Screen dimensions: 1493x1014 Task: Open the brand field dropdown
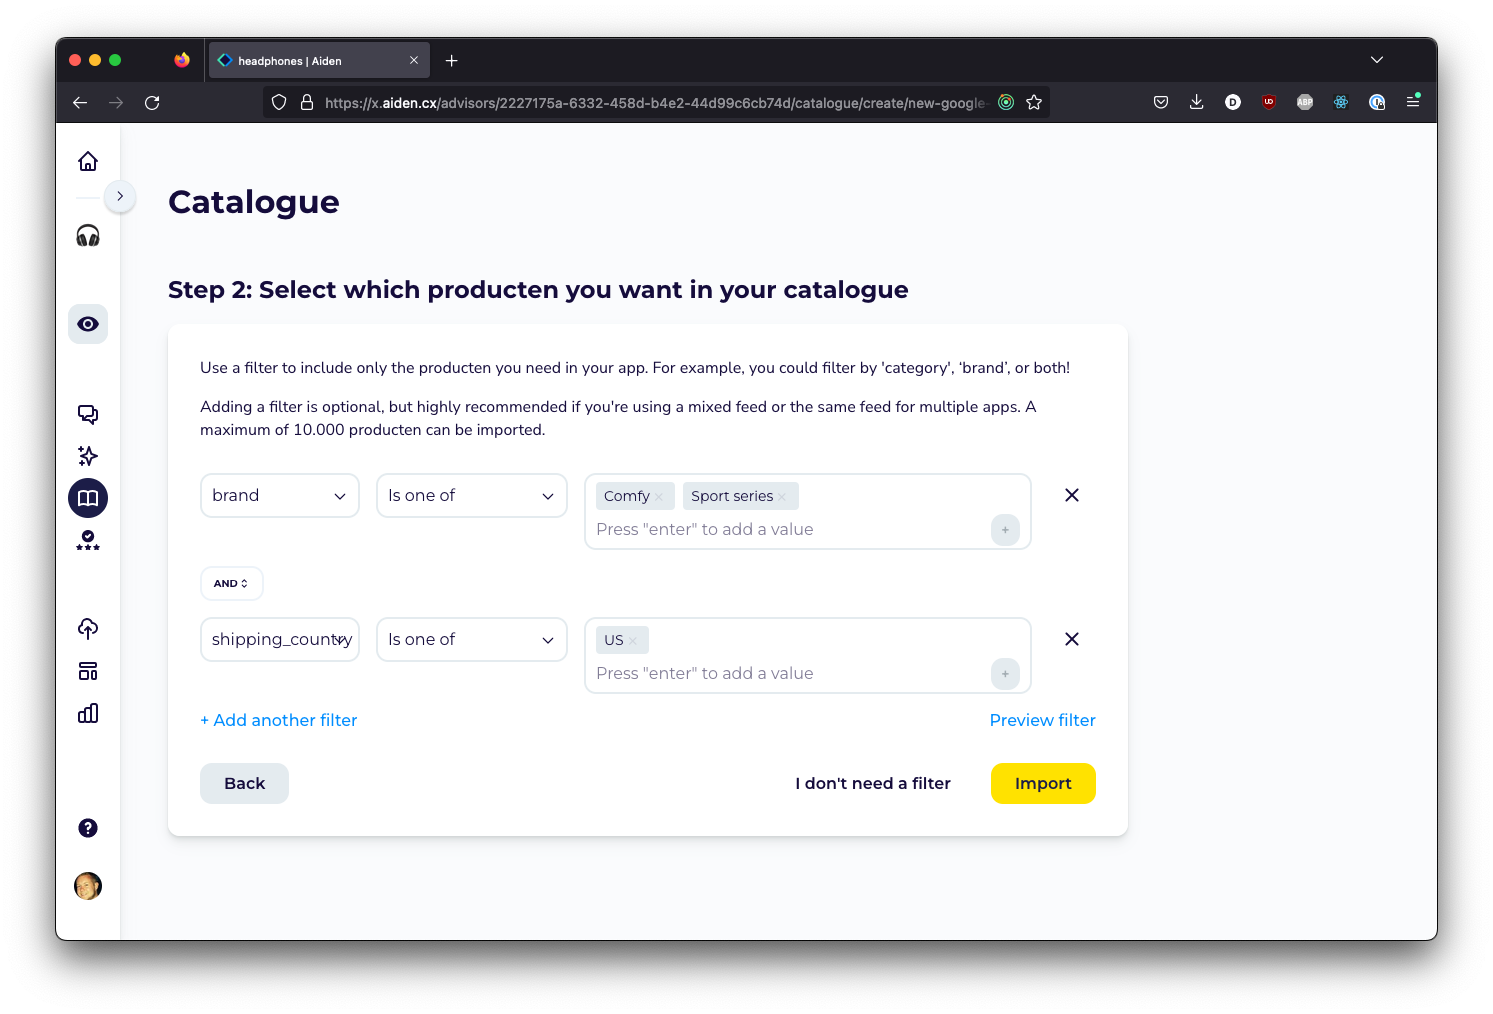pos(280,496)
